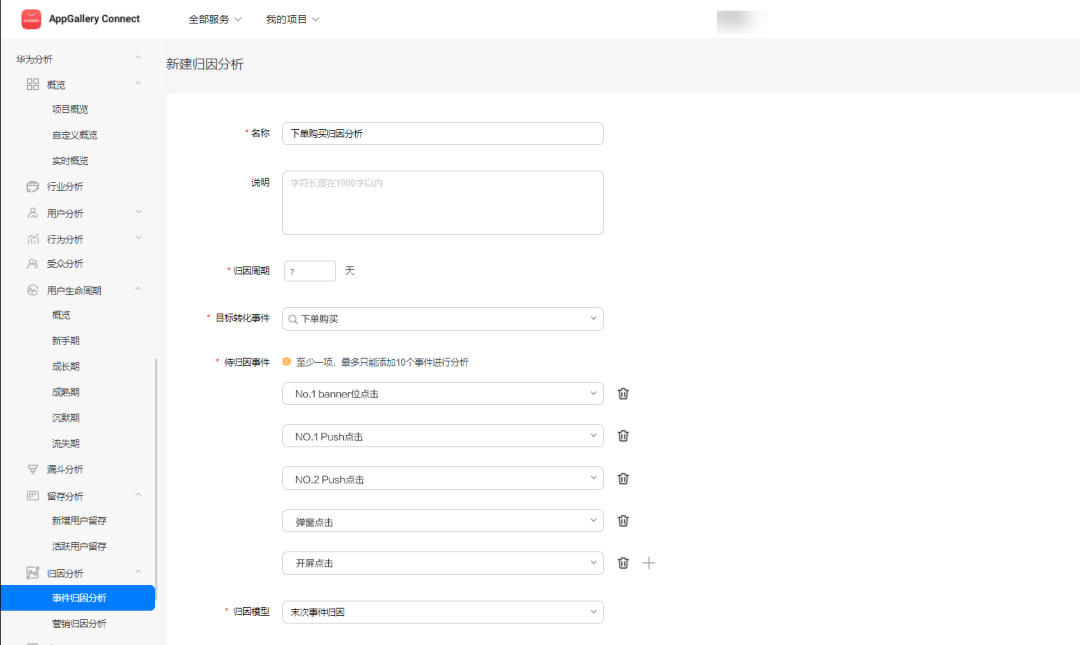Viewport: 1080px width, 645px height.
Task: Open the 归因模型 dropdown showing 末次事件归因
Action: click(443, 611)
